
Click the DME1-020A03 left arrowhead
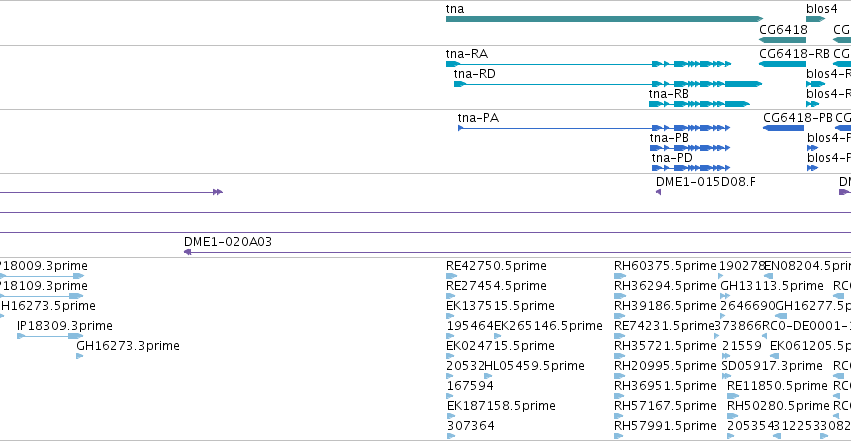[187, 252]
